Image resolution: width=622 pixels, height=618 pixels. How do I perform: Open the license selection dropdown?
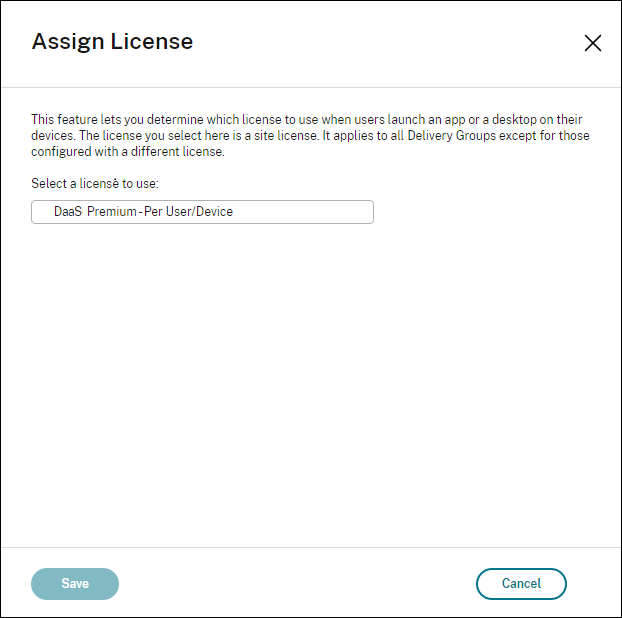(202, 212)
